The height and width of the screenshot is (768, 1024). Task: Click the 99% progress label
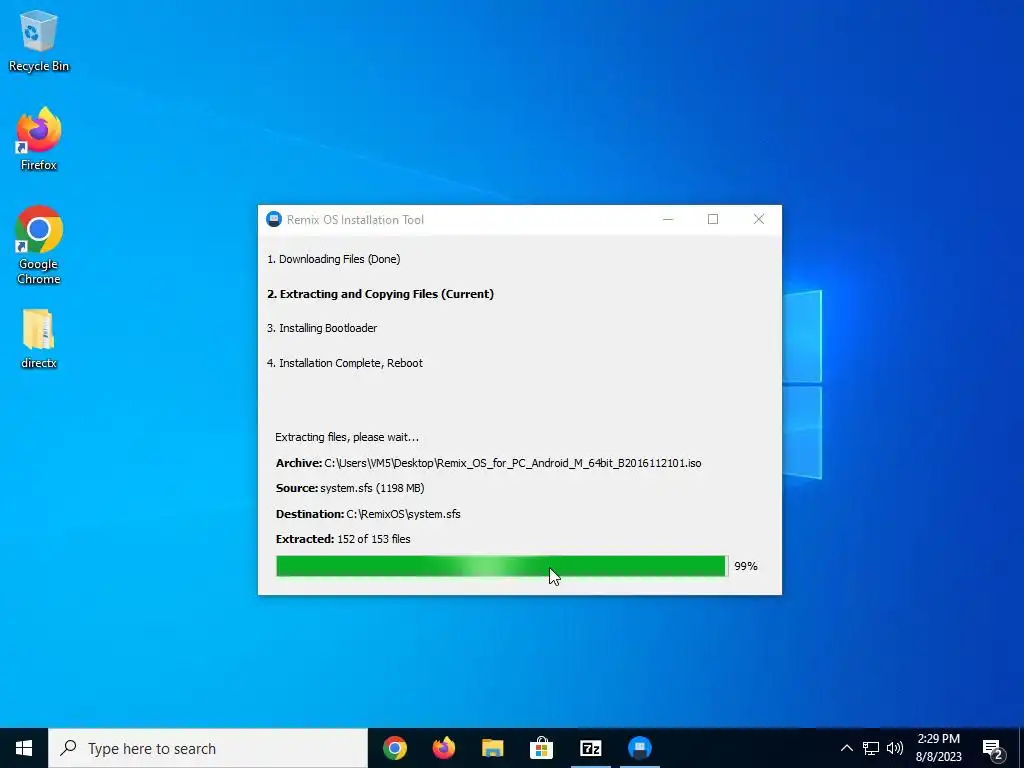coord(746,566)
